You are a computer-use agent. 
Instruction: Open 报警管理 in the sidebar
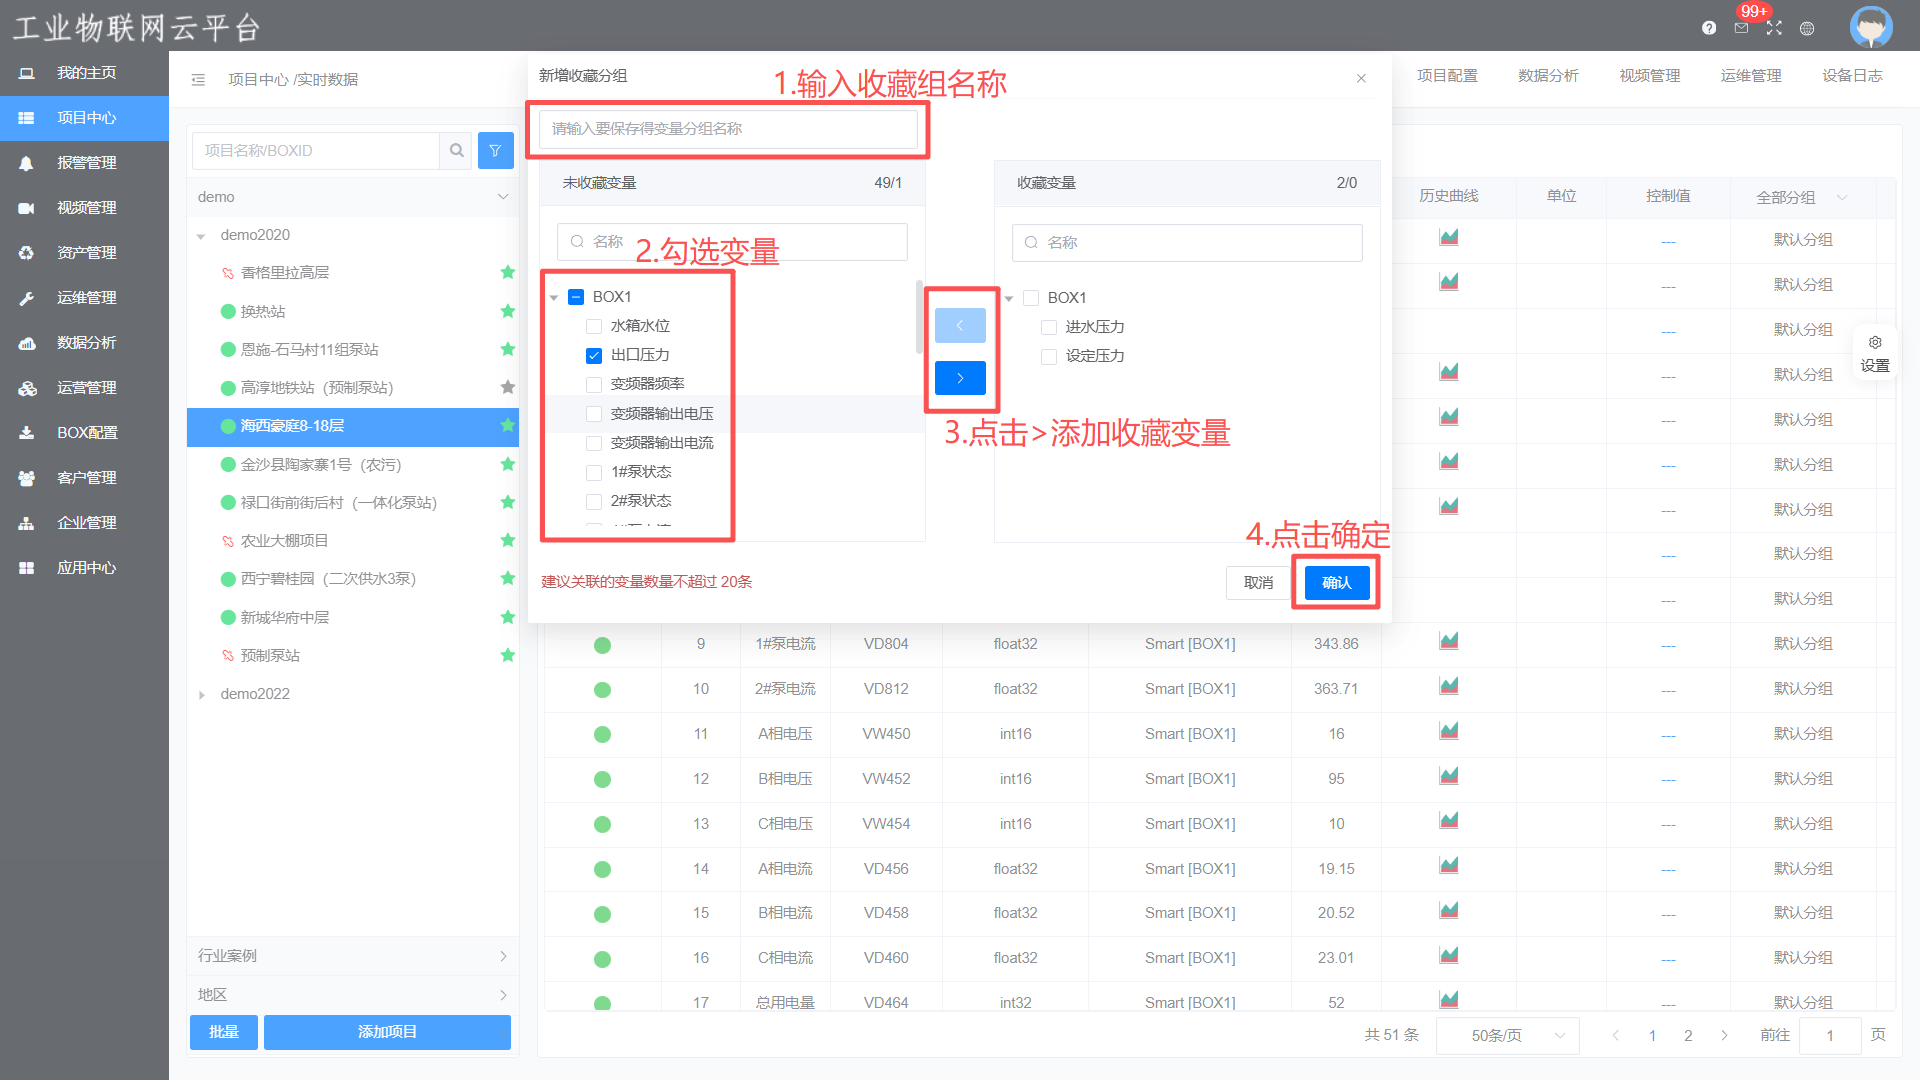point(86,162)
